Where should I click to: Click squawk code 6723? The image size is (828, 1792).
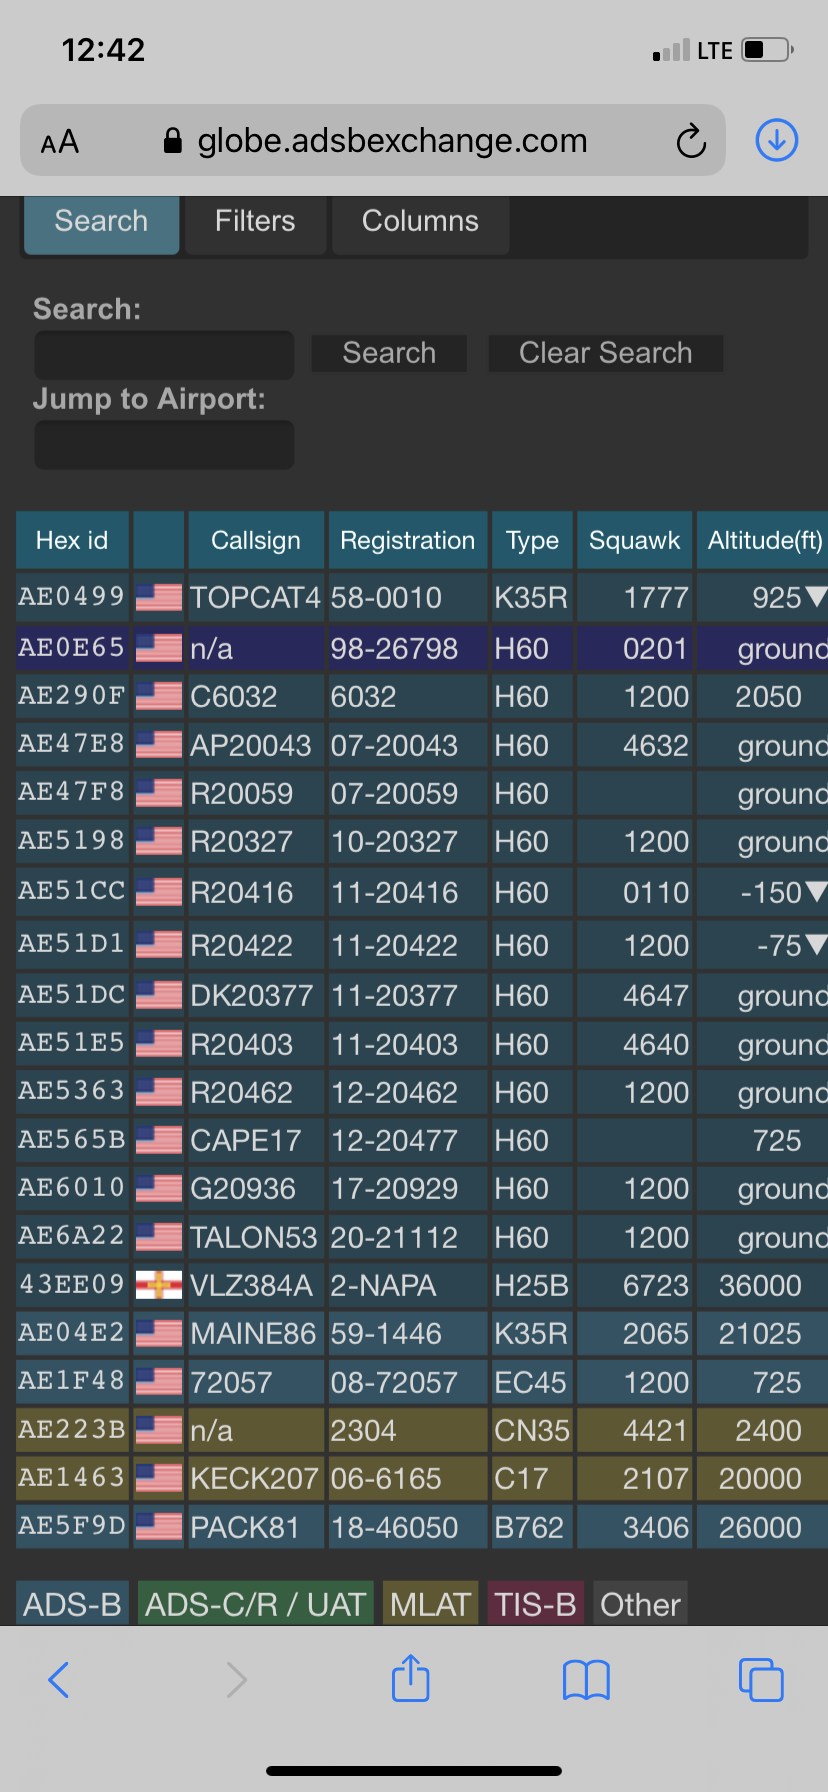[x=656, y=1285]
